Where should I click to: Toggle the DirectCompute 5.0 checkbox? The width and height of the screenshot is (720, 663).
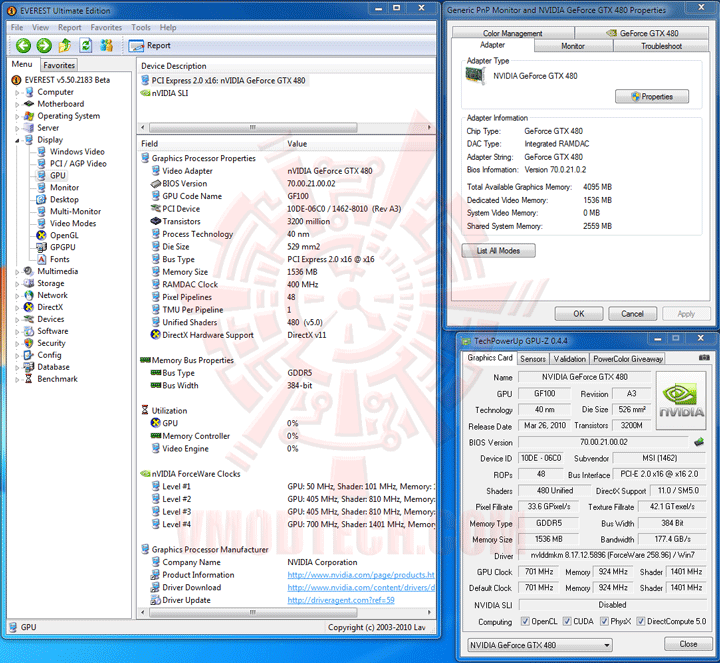[x=641, y=622]
